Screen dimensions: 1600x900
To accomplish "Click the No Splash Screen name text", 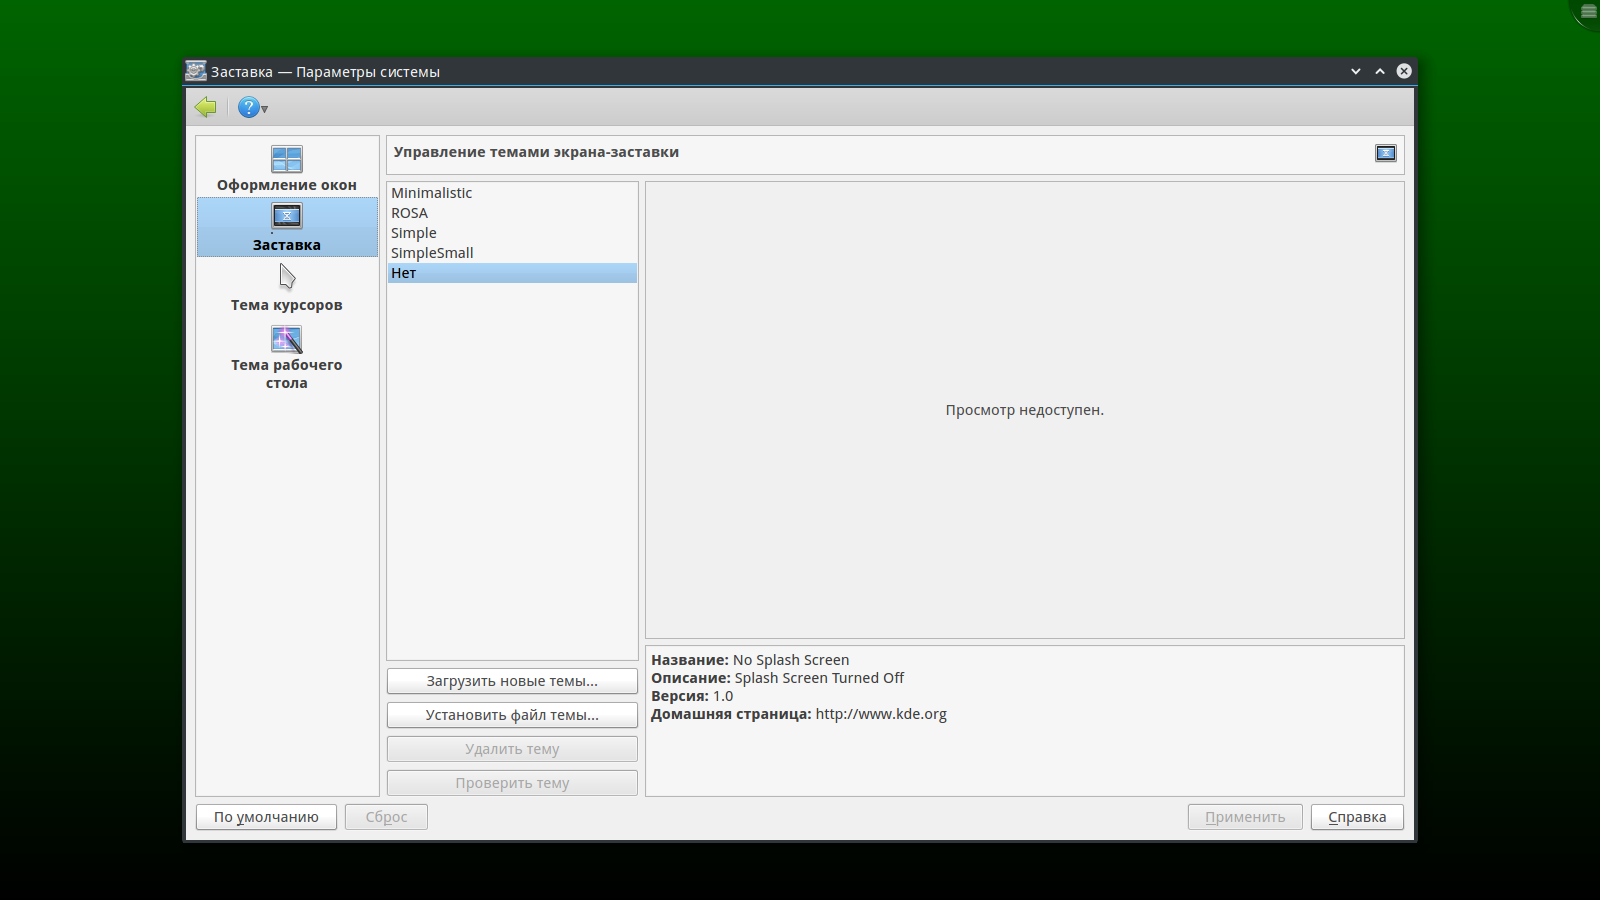I will (x=791, y=660).
